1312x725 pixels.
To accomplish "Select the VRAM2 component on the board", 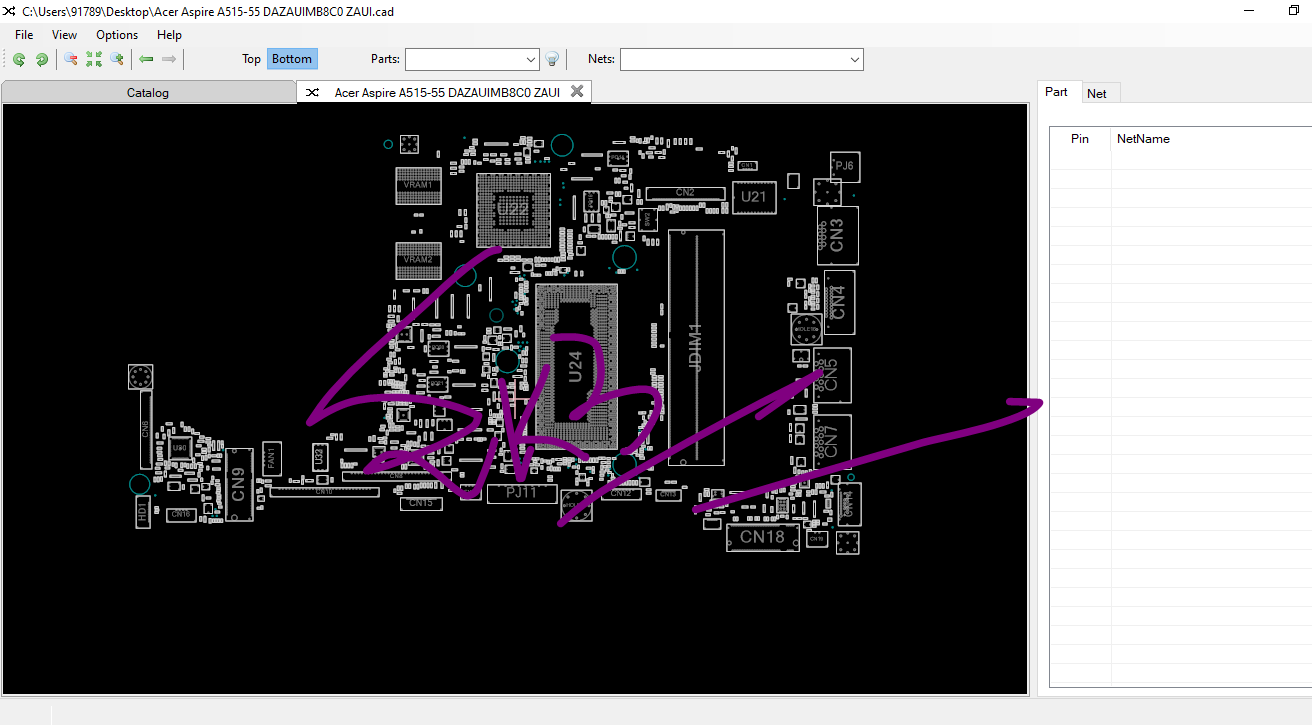I will (417, 260).
